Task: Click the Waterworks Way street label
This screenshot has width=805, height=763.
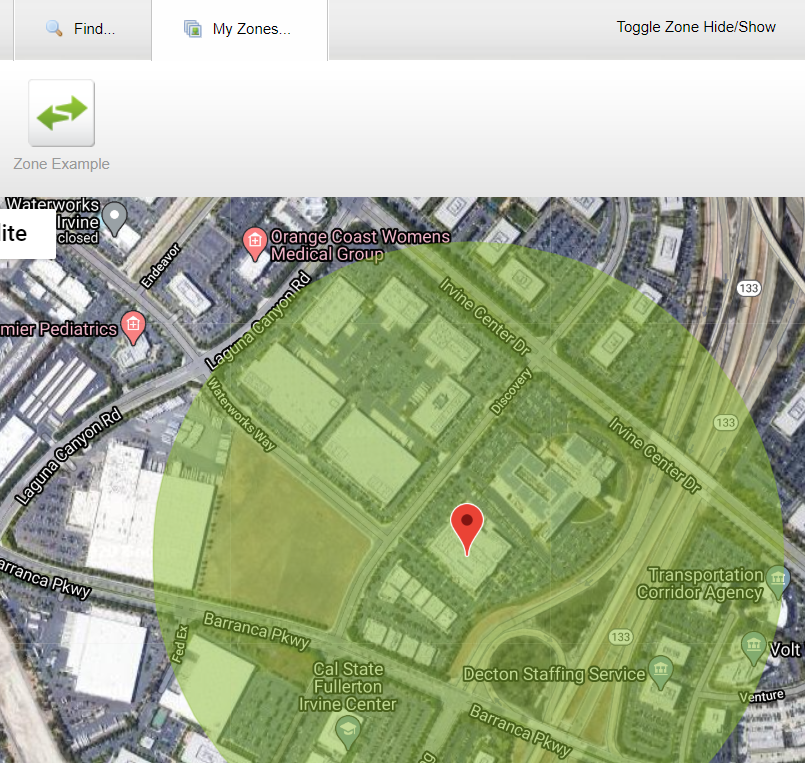Action: point(241,414)
